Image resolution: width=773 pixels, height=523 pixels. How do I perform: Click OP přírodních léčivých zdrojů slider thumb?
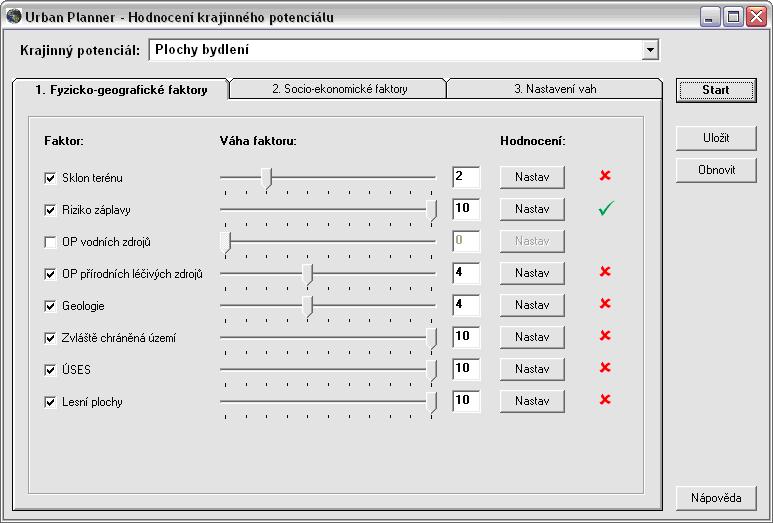click(x=307, y=275)
